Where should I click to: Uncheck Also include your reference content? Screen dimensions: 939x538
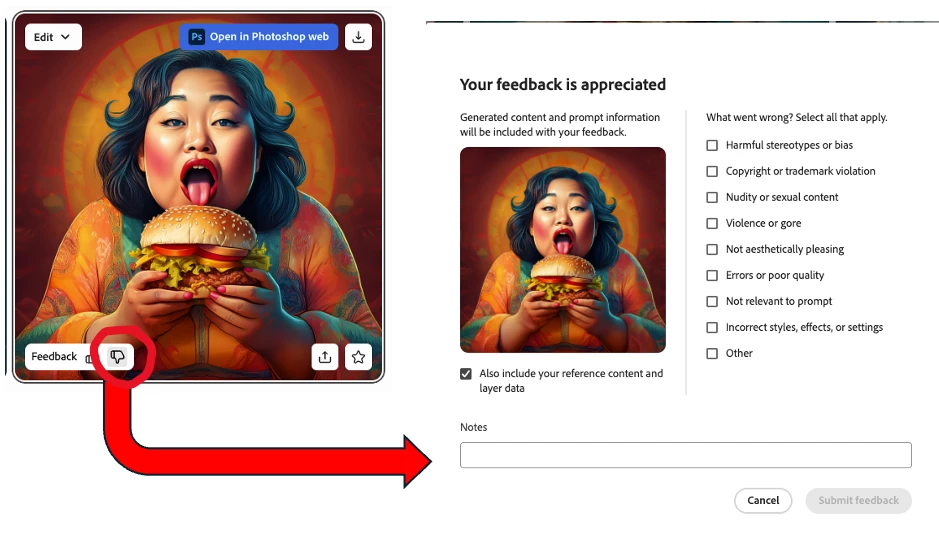[466, 374]
